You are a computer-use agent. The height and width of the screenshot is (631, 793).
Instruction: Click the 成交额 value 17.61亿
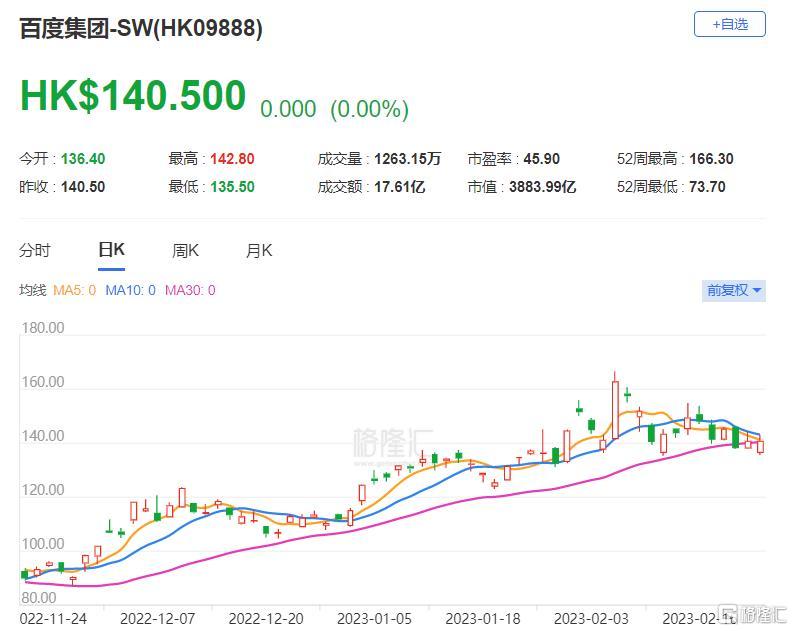pyautogui.click(x=400, y=187)
